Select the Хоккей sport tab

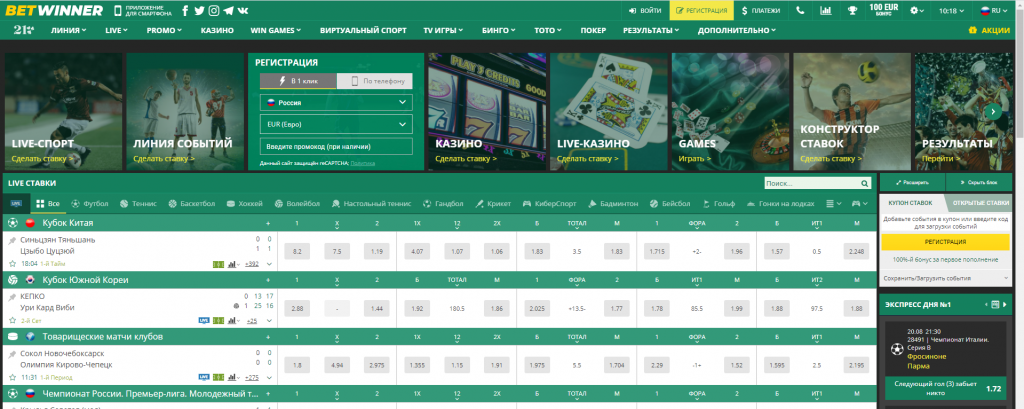pos(245,204)
